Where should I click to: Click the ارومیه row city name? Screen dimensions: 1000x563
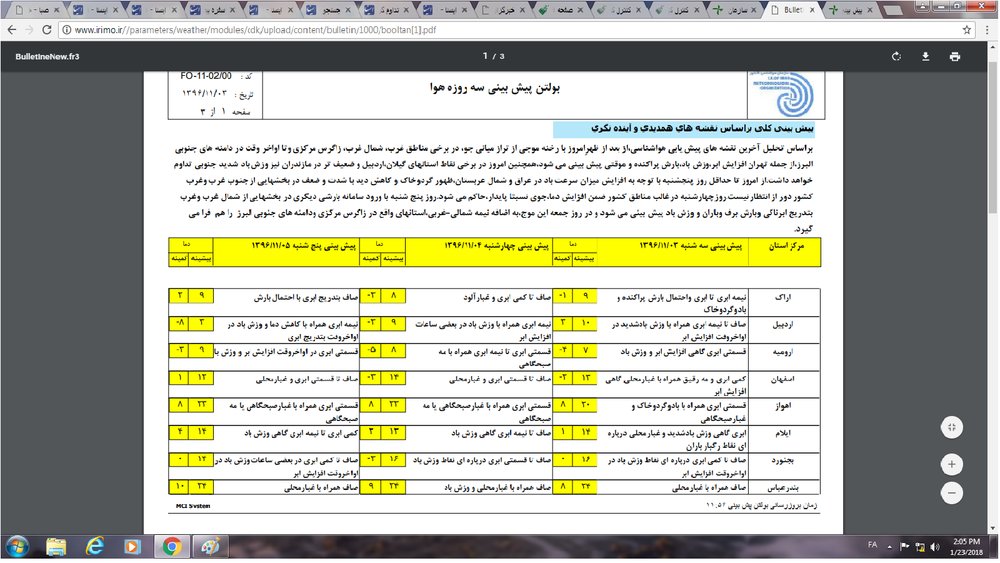pyautogui.click(x=782, y=352)
